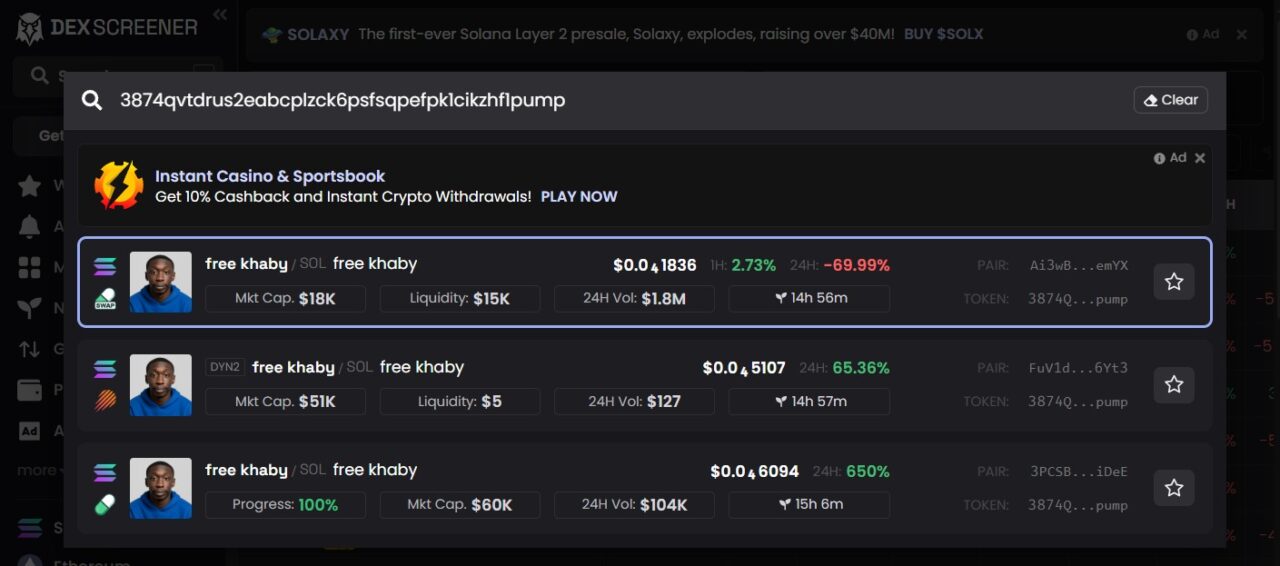The height and width of the screenshot is (566, 1280).
Task: Close the Instant Casino ad
Action: point(1200,158)
